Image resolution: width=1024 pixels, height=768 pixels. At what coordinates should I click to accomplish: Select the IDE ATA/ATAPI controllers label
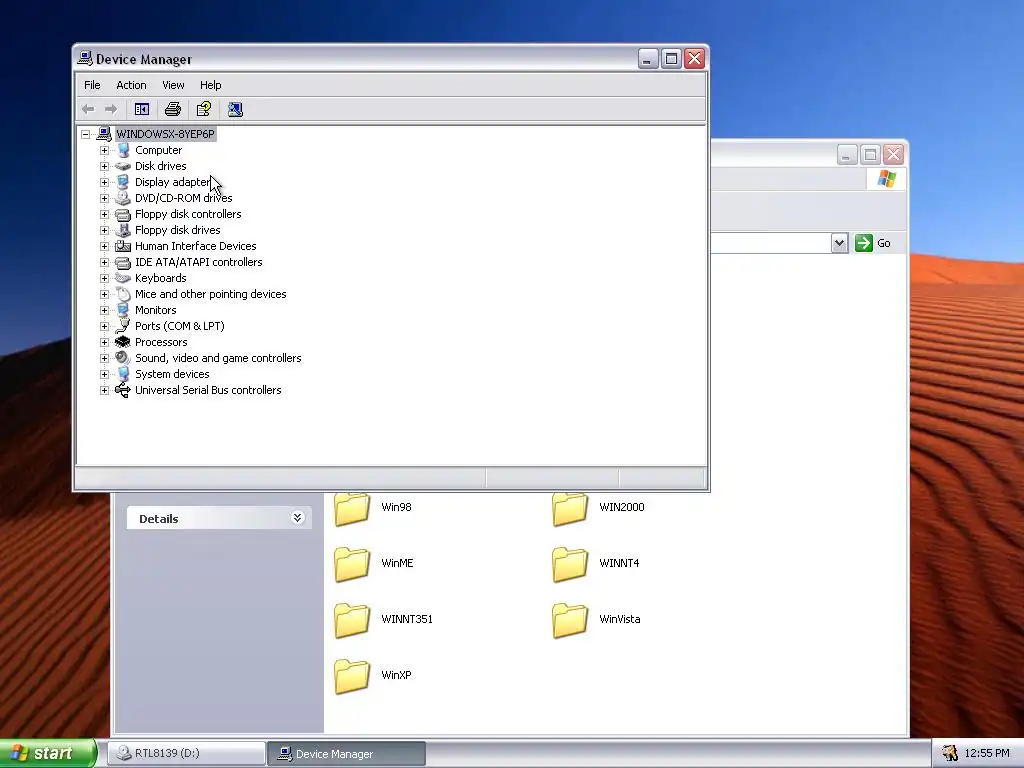[x=199, y=262]
